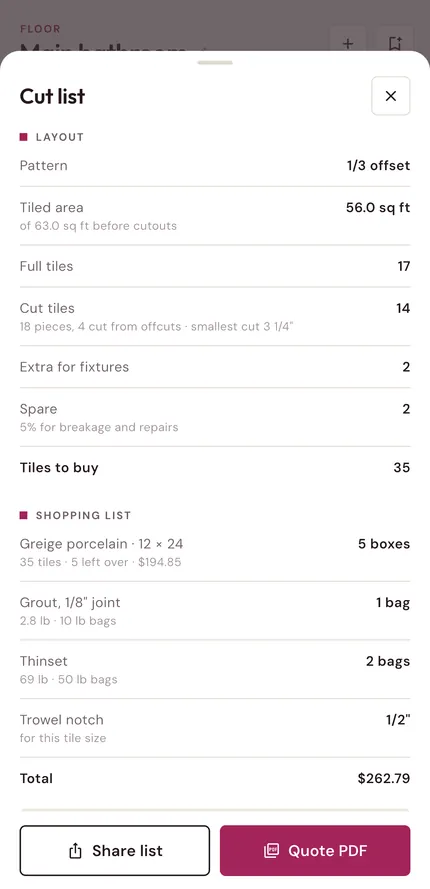Image resolution: width=430 pixels, height=889 pixels.
Task: Tap the plus icon behind sheet
Action: 348,43
